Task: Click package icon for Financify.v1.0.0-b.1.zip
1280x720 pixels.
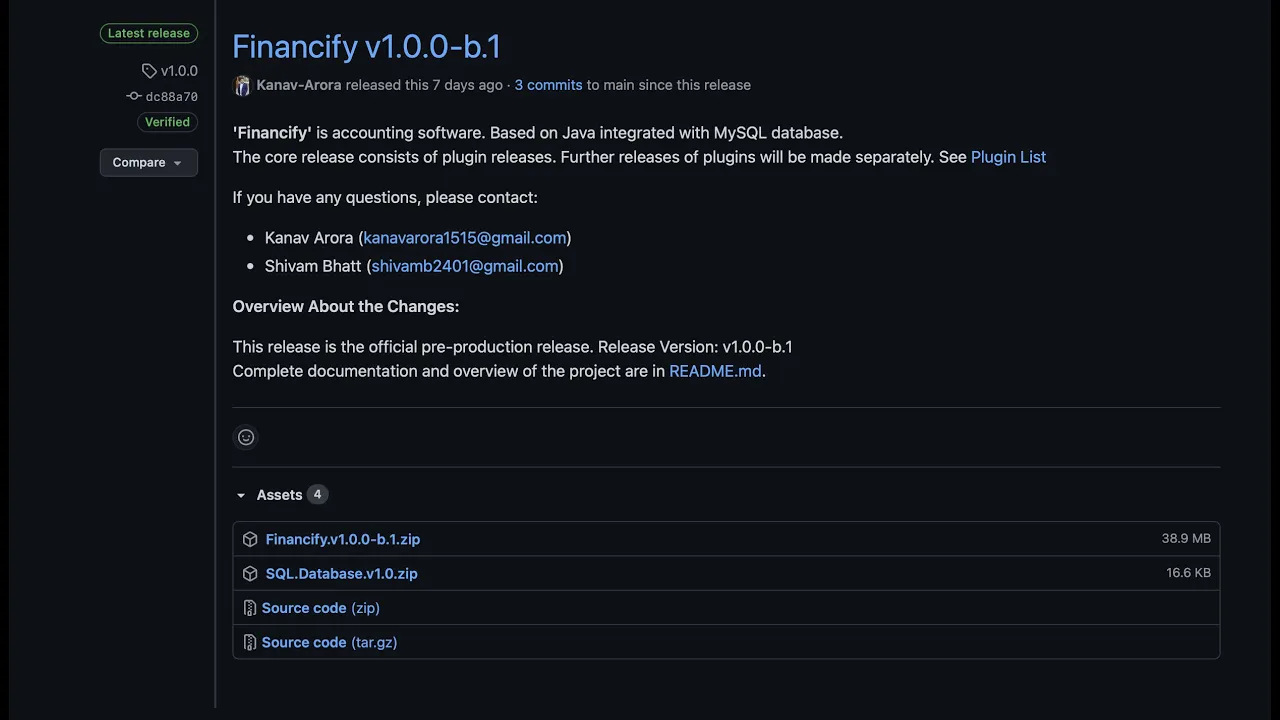Action: point(250,539)
